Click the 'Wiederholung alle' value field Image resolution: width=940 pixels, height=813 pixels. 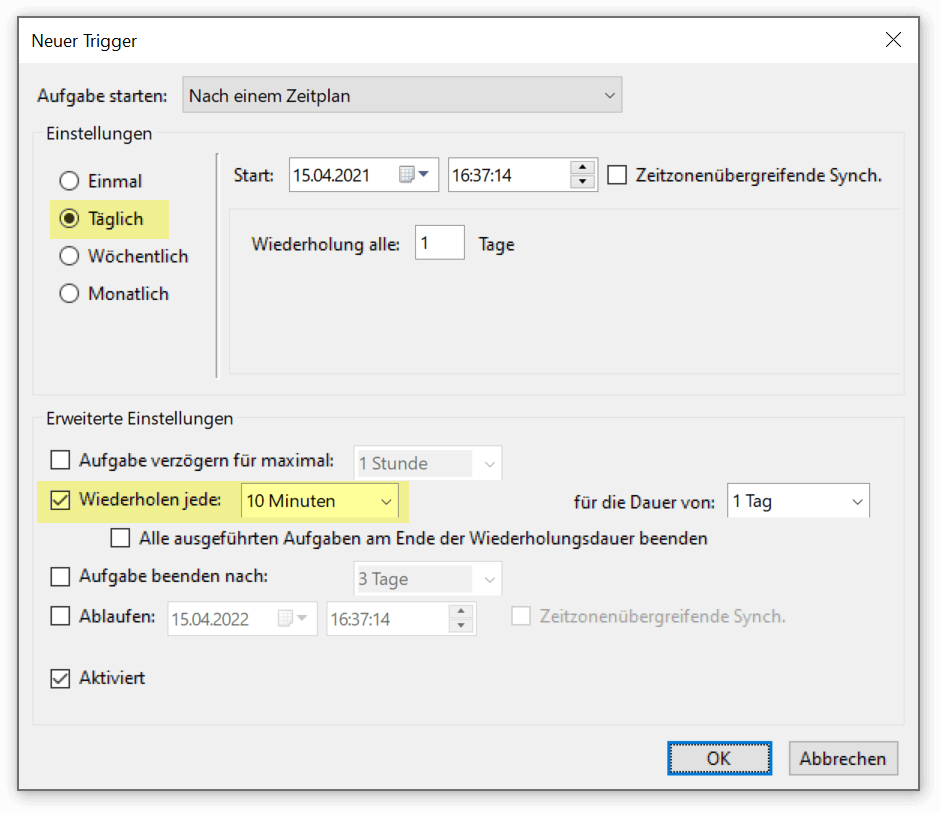click(439, 242)
